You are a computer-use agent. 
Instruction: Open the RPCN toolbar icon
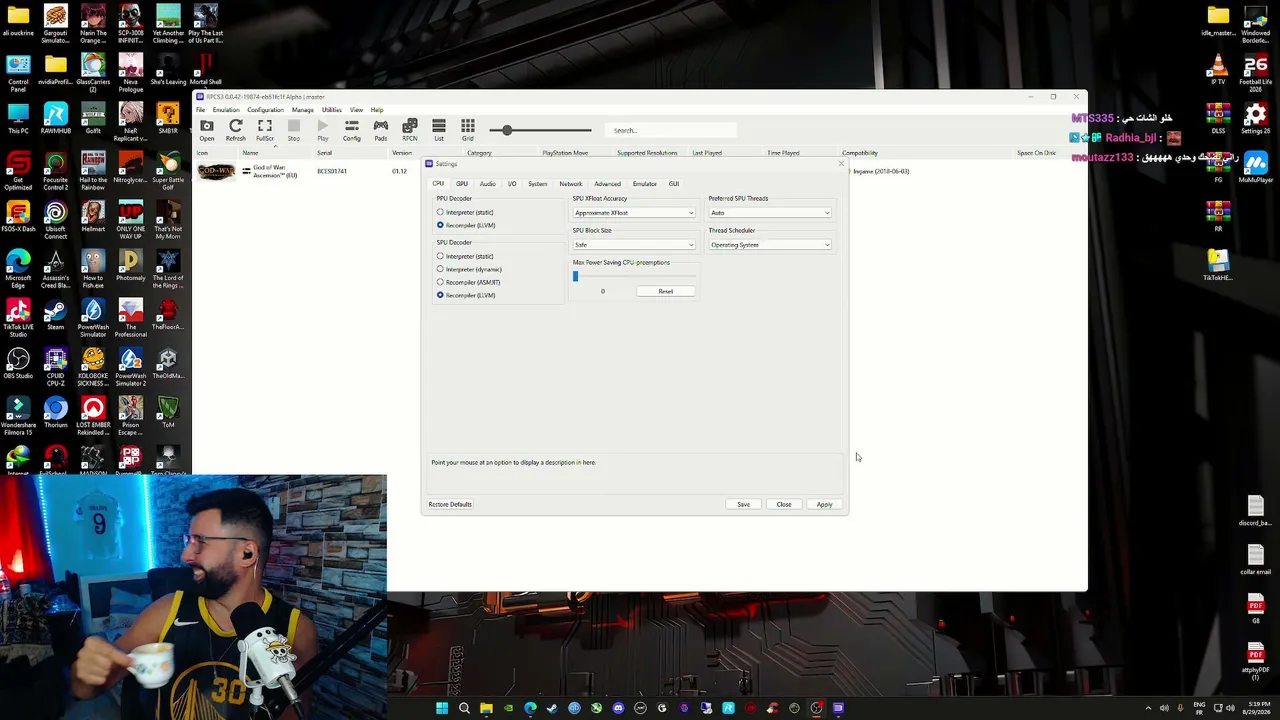[410, 130]
